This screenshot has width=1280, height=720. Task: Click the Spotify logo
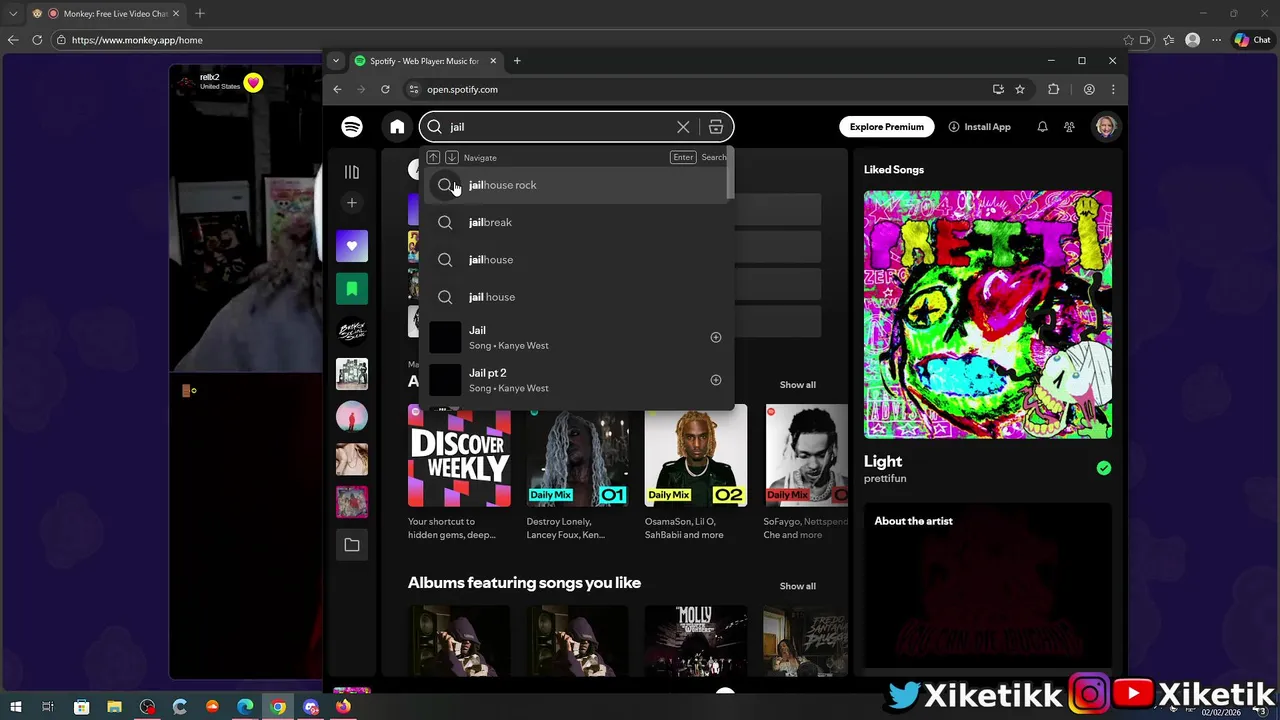click(x=352, y=127)
